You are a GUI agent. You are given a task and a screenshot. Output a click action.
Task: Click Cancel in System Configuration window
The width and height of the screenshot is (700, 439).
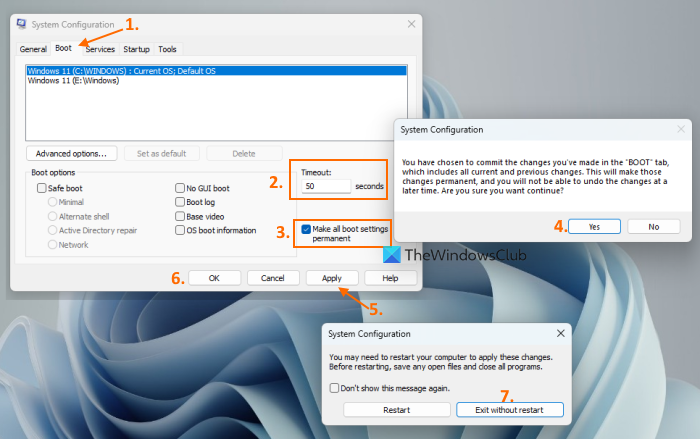coord(272,278)
